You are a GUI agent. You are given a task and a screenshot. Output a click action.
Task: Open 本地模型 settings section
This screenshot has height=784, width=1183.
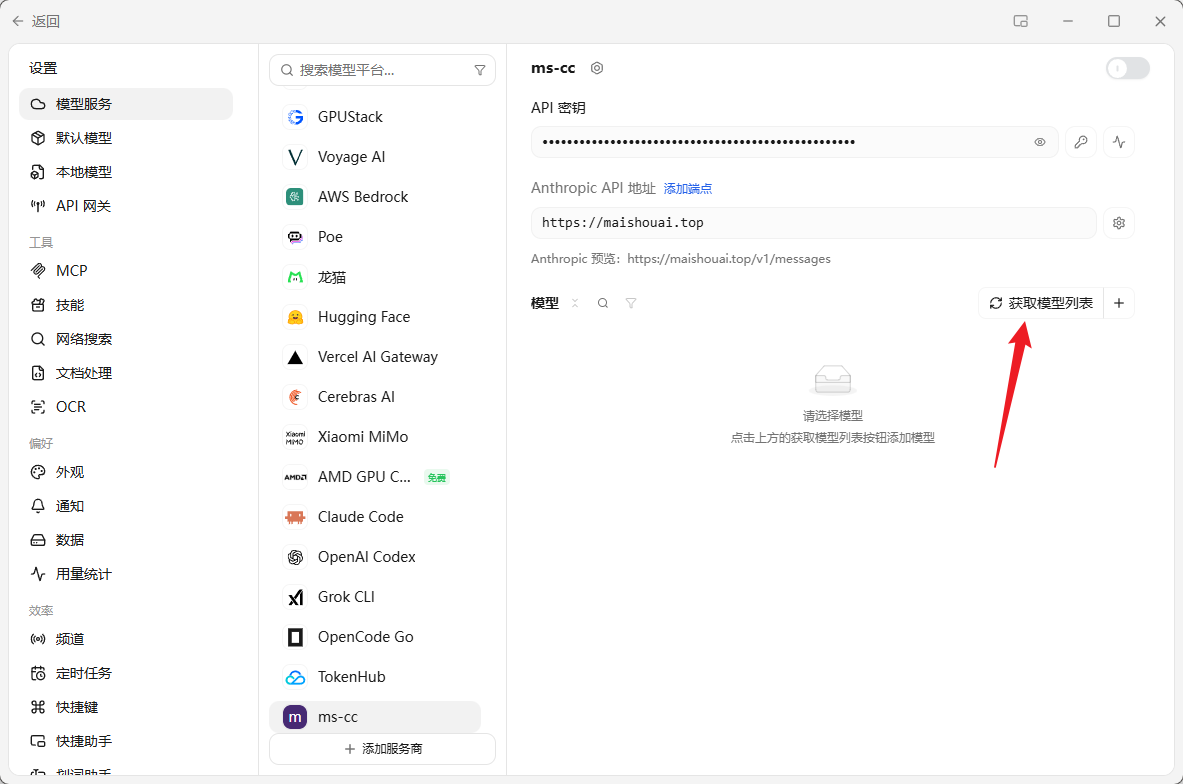[x=126, y=172]
